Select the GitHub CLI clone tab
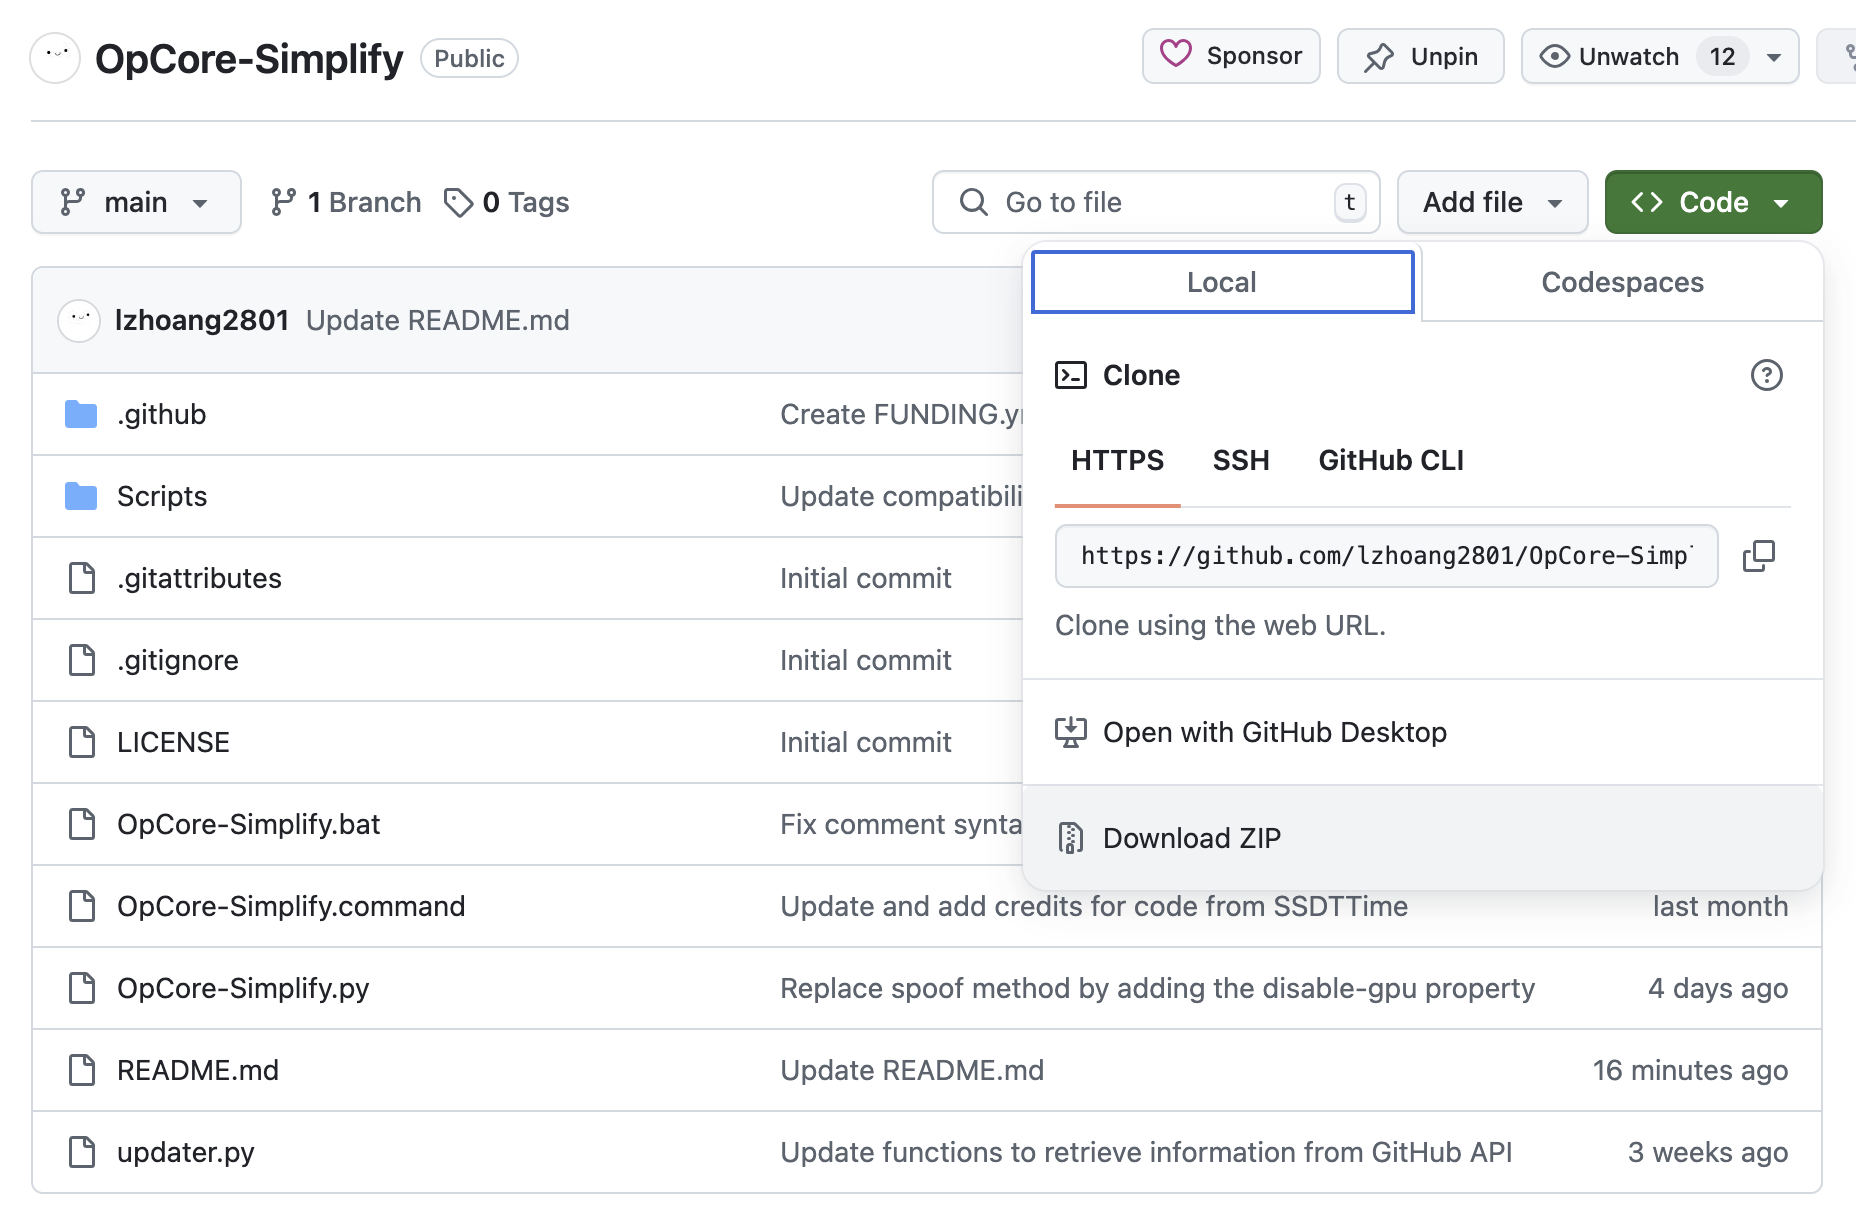This screenshot has width=1856, height=1224. click(1390, 460)
